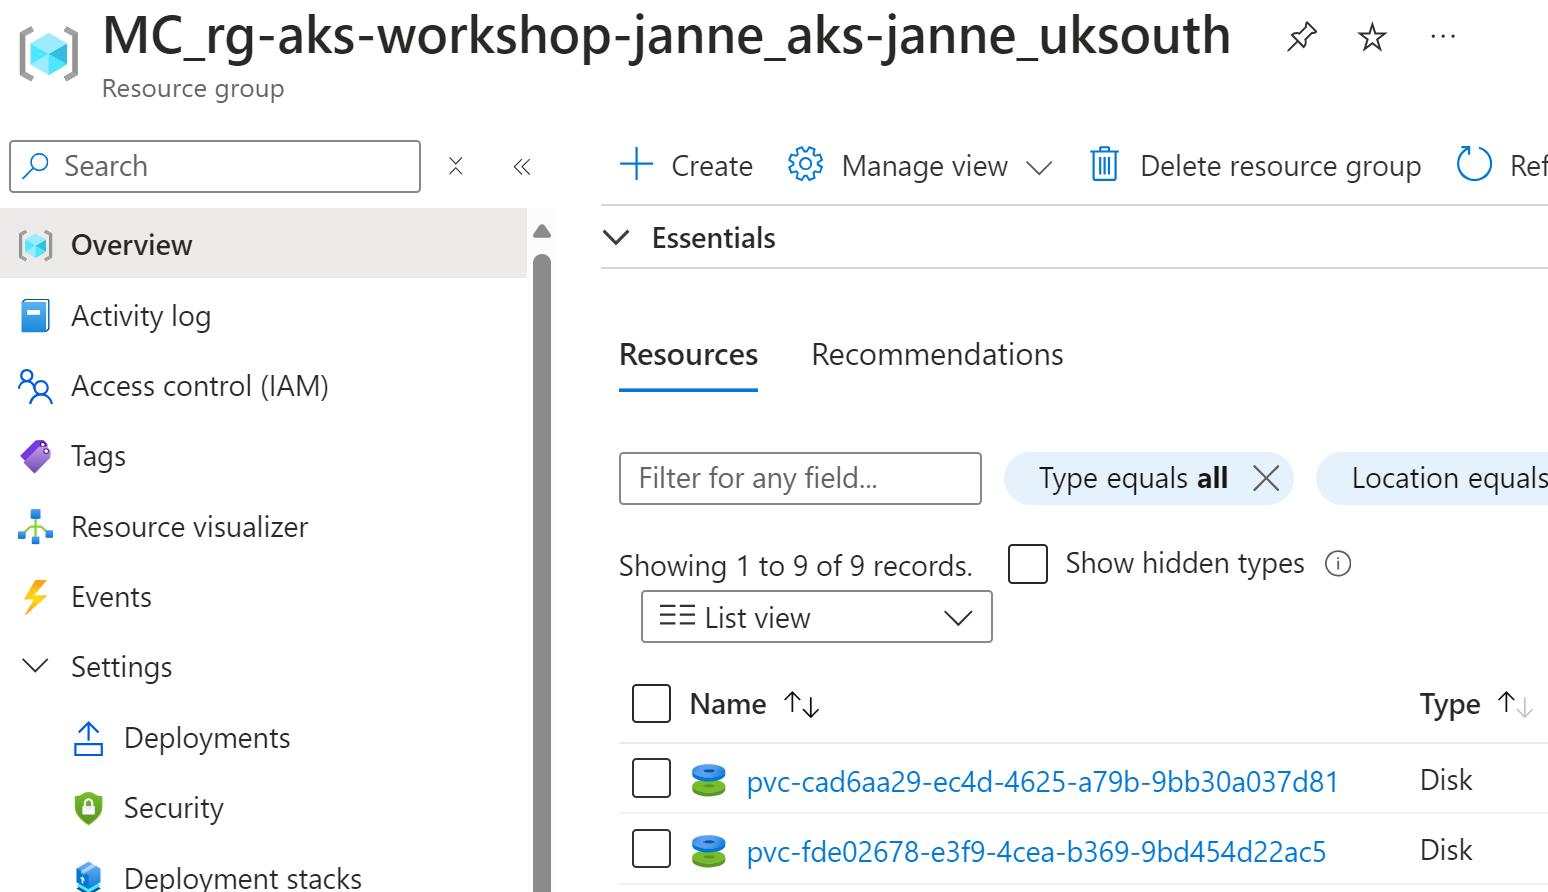
Task: Open the List view dropdown
Action: point(817,617)
